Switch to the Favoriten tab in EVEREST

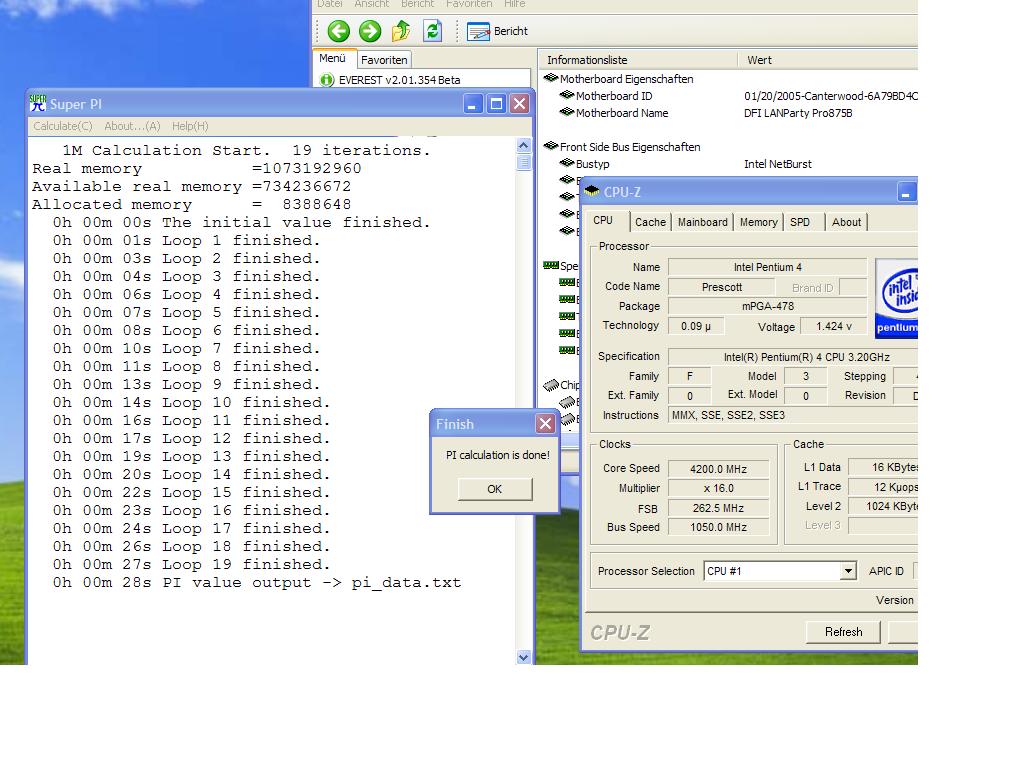[x=384, y=60]
